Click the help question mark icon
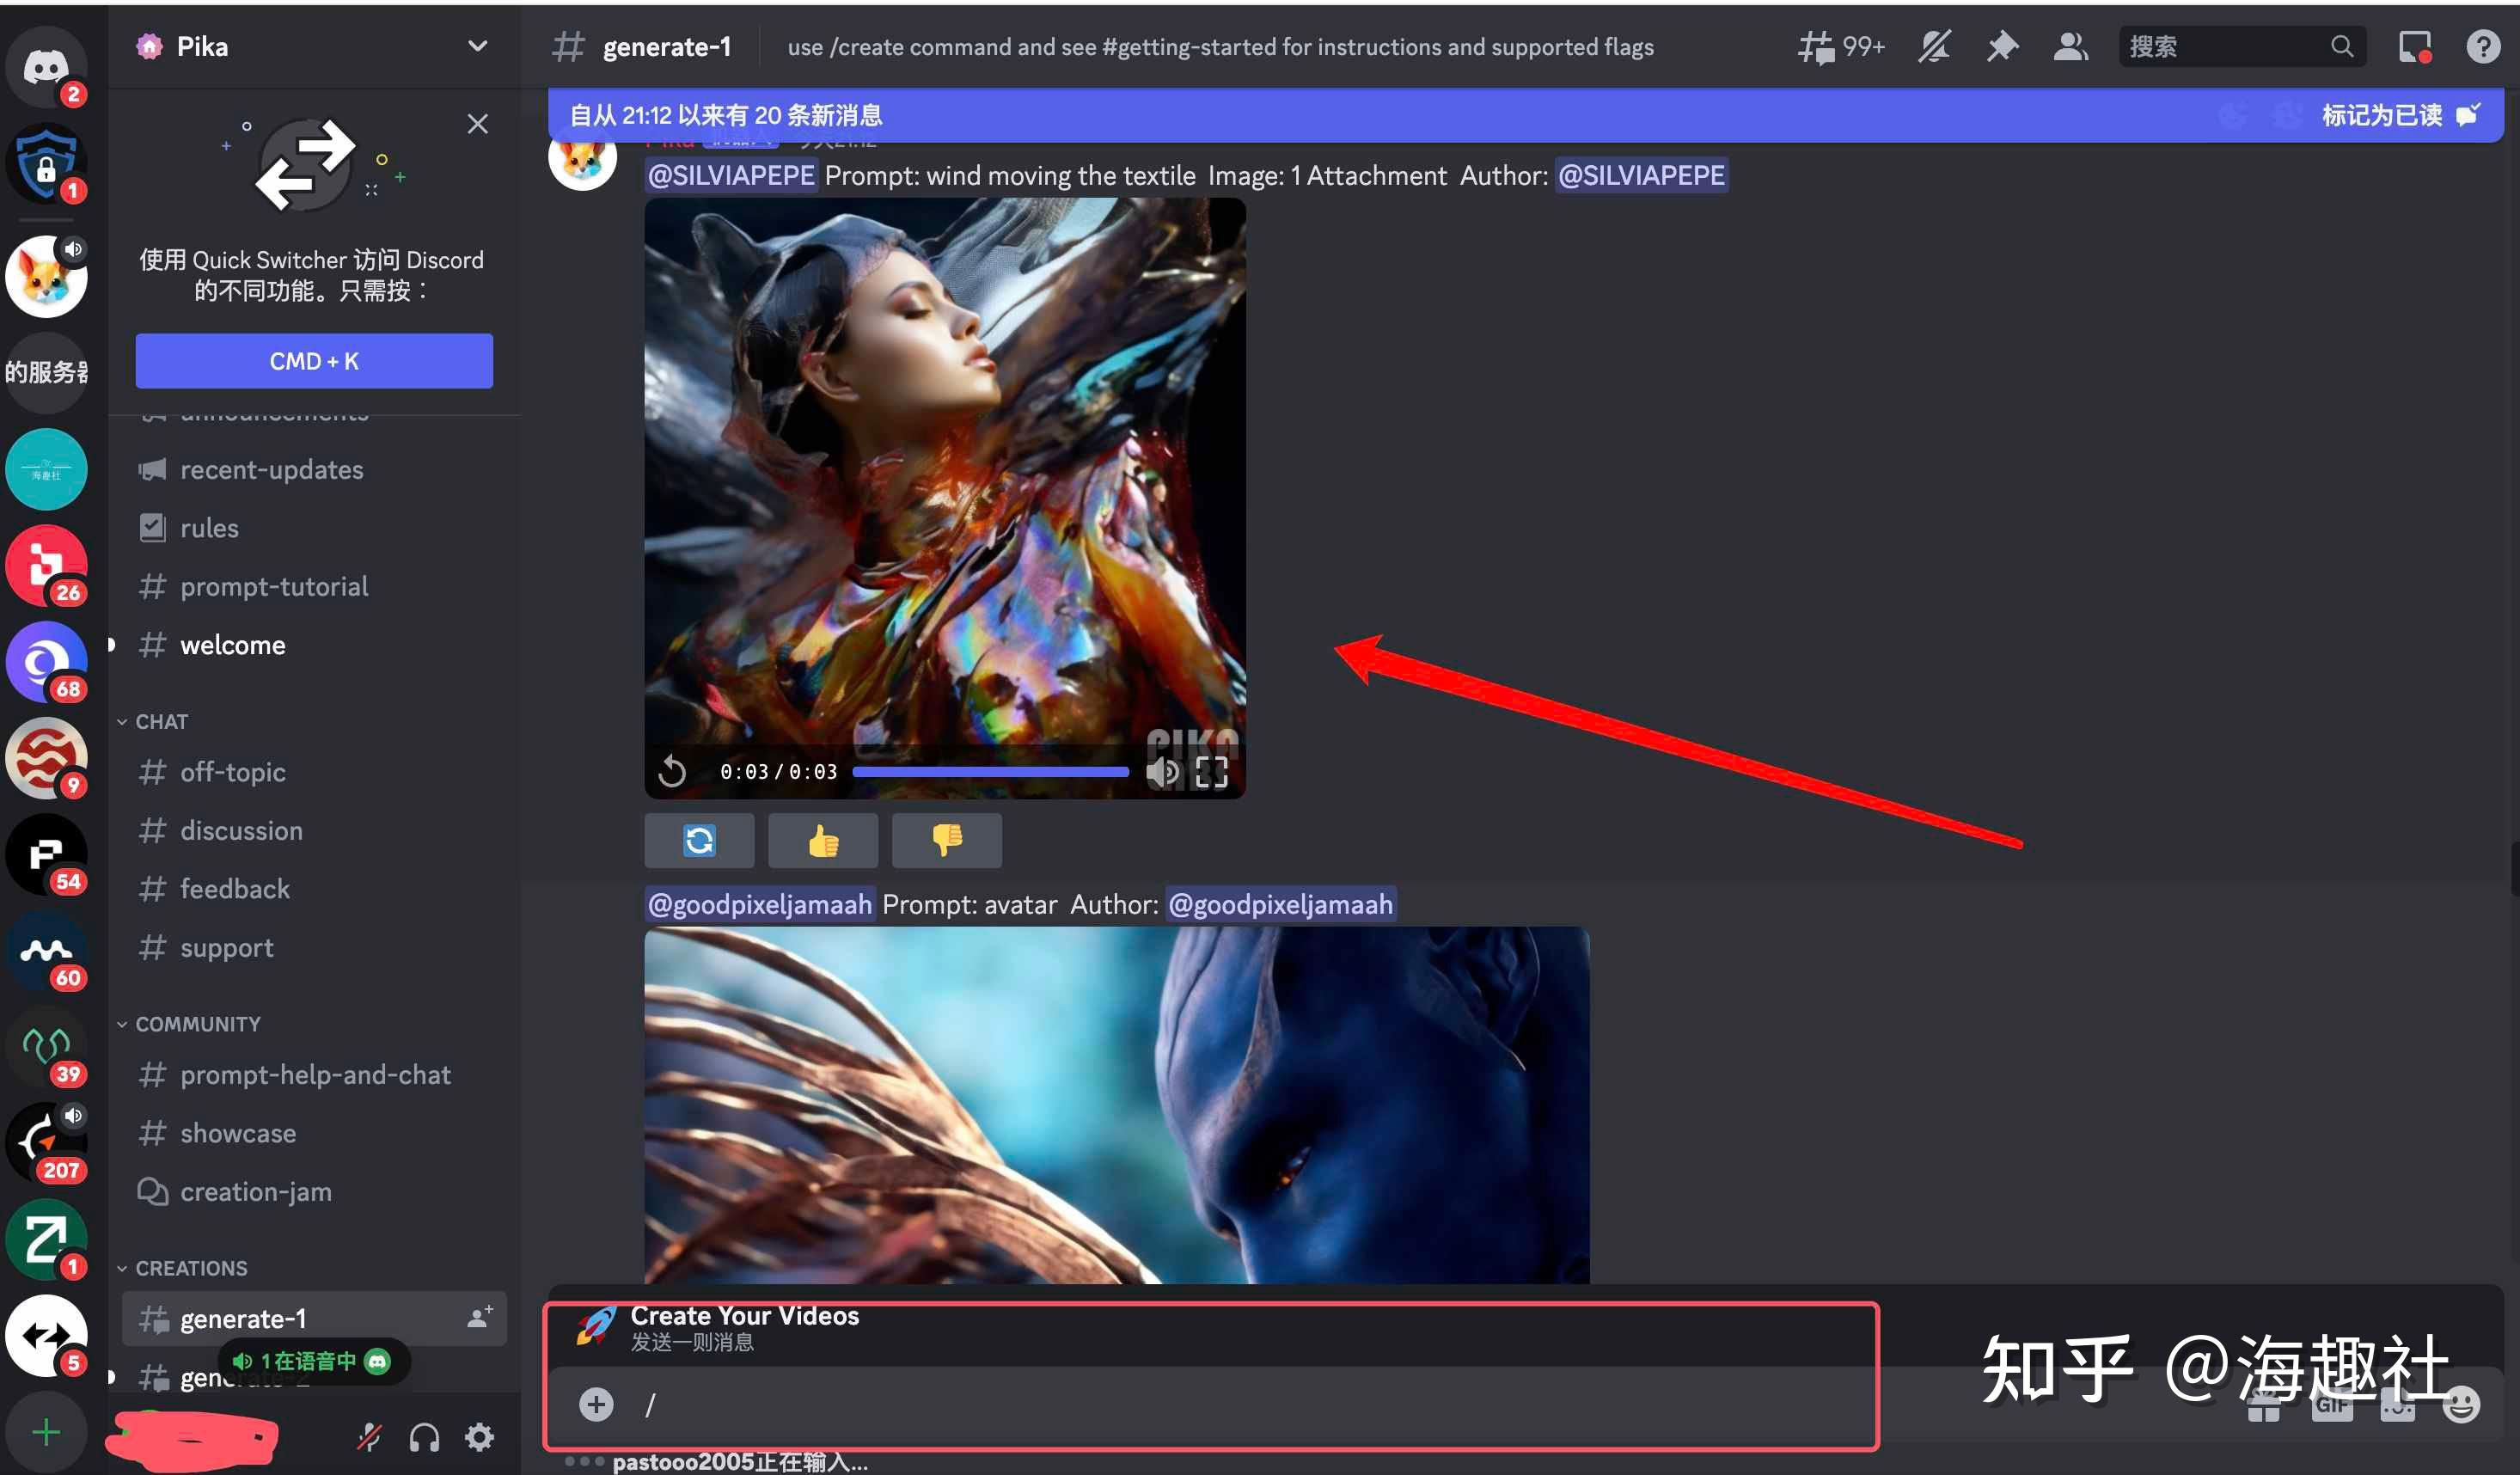 (x=2482, y=46)
